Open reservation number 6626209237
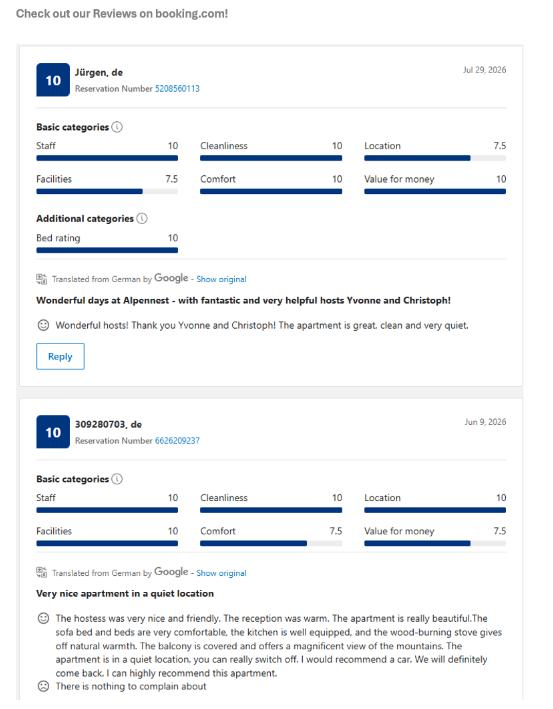The height and width of the screenshot is (709, 553). coord(177,440)
